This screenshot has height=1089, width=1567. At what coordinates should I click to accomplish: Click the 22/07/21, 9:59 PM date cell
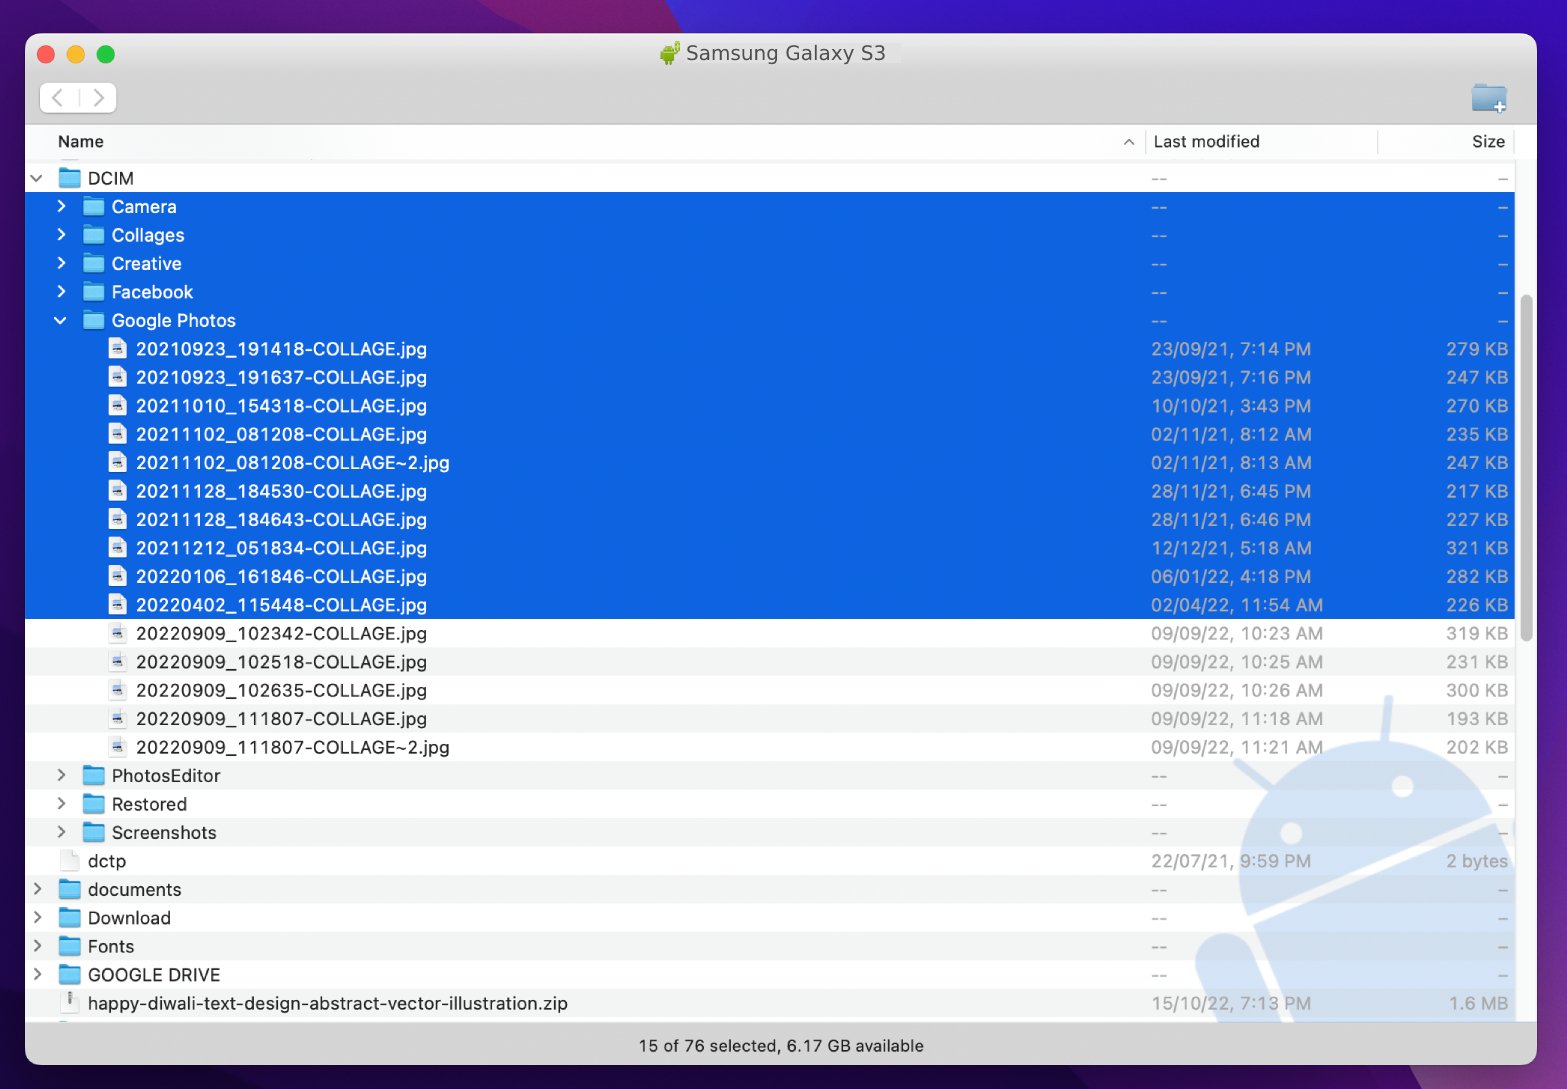pos(1231,861)
